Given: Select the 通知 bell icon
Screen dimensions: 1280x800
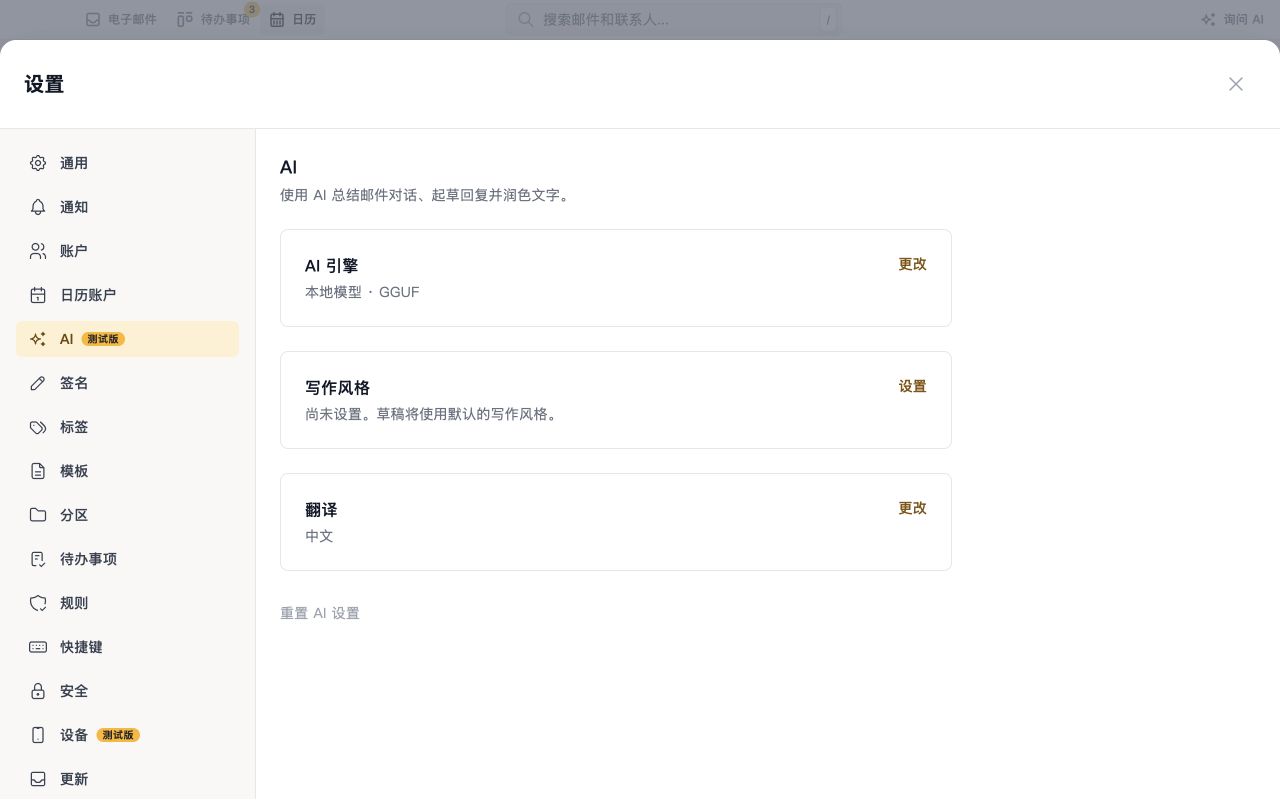Looking at the screenshot, I should 38,207.
